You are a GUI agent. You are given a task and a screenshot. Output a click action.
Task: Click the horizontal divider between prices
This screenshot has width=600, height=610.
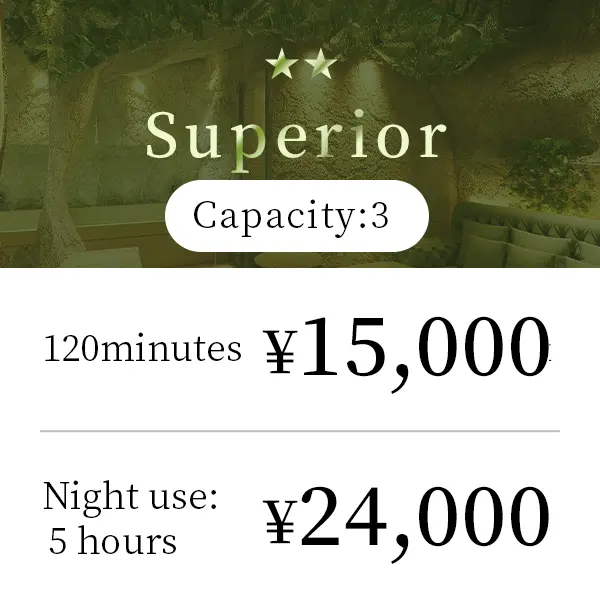(300, 431)
